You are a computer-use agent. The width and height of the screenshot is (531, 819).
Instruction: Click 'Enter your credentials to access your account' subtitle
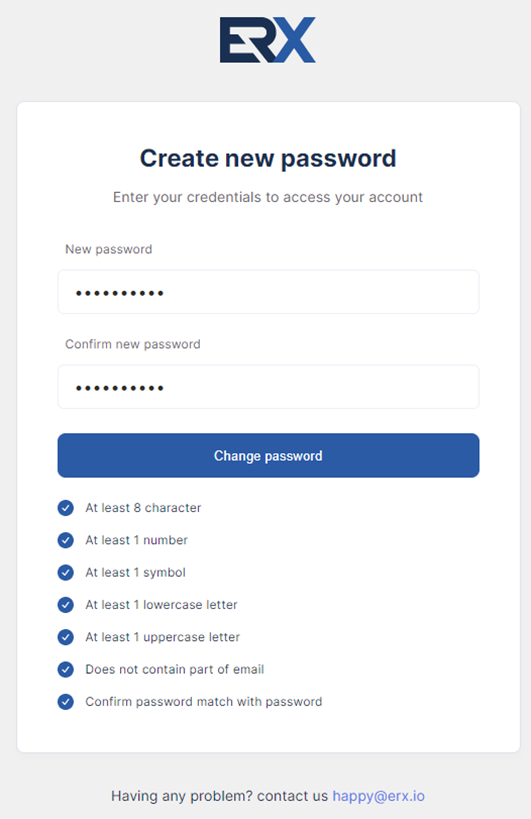coord(268,197)
